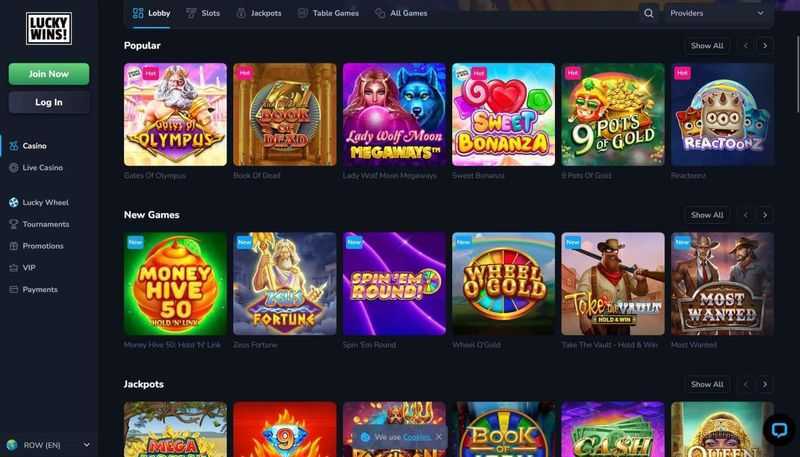Open the ROW (EN) region selector
This screenshot has height=457, width=800.
[48, 445]
